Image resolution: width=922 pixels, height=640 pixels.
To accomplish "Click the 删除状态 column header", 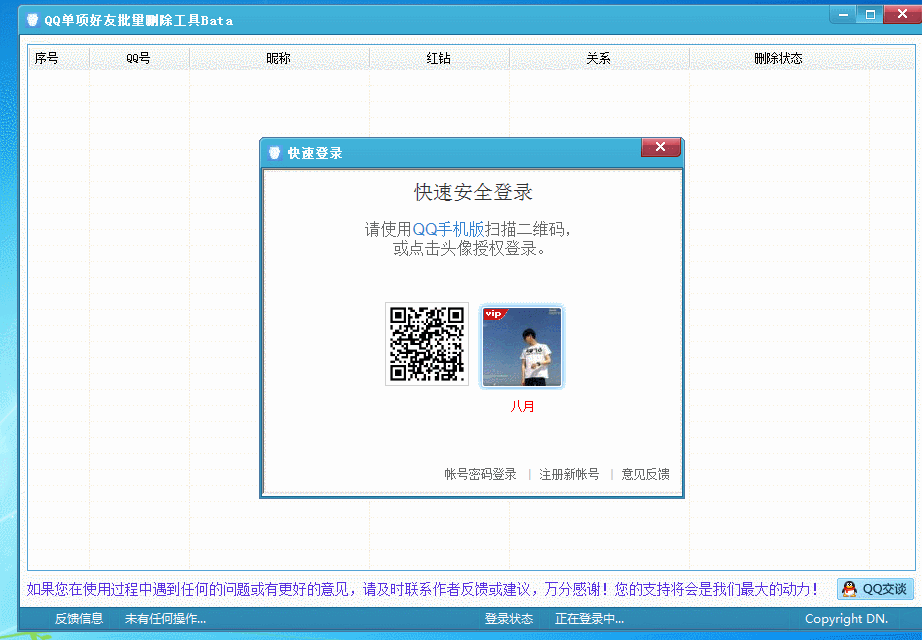I will click(x=779, y=58).
